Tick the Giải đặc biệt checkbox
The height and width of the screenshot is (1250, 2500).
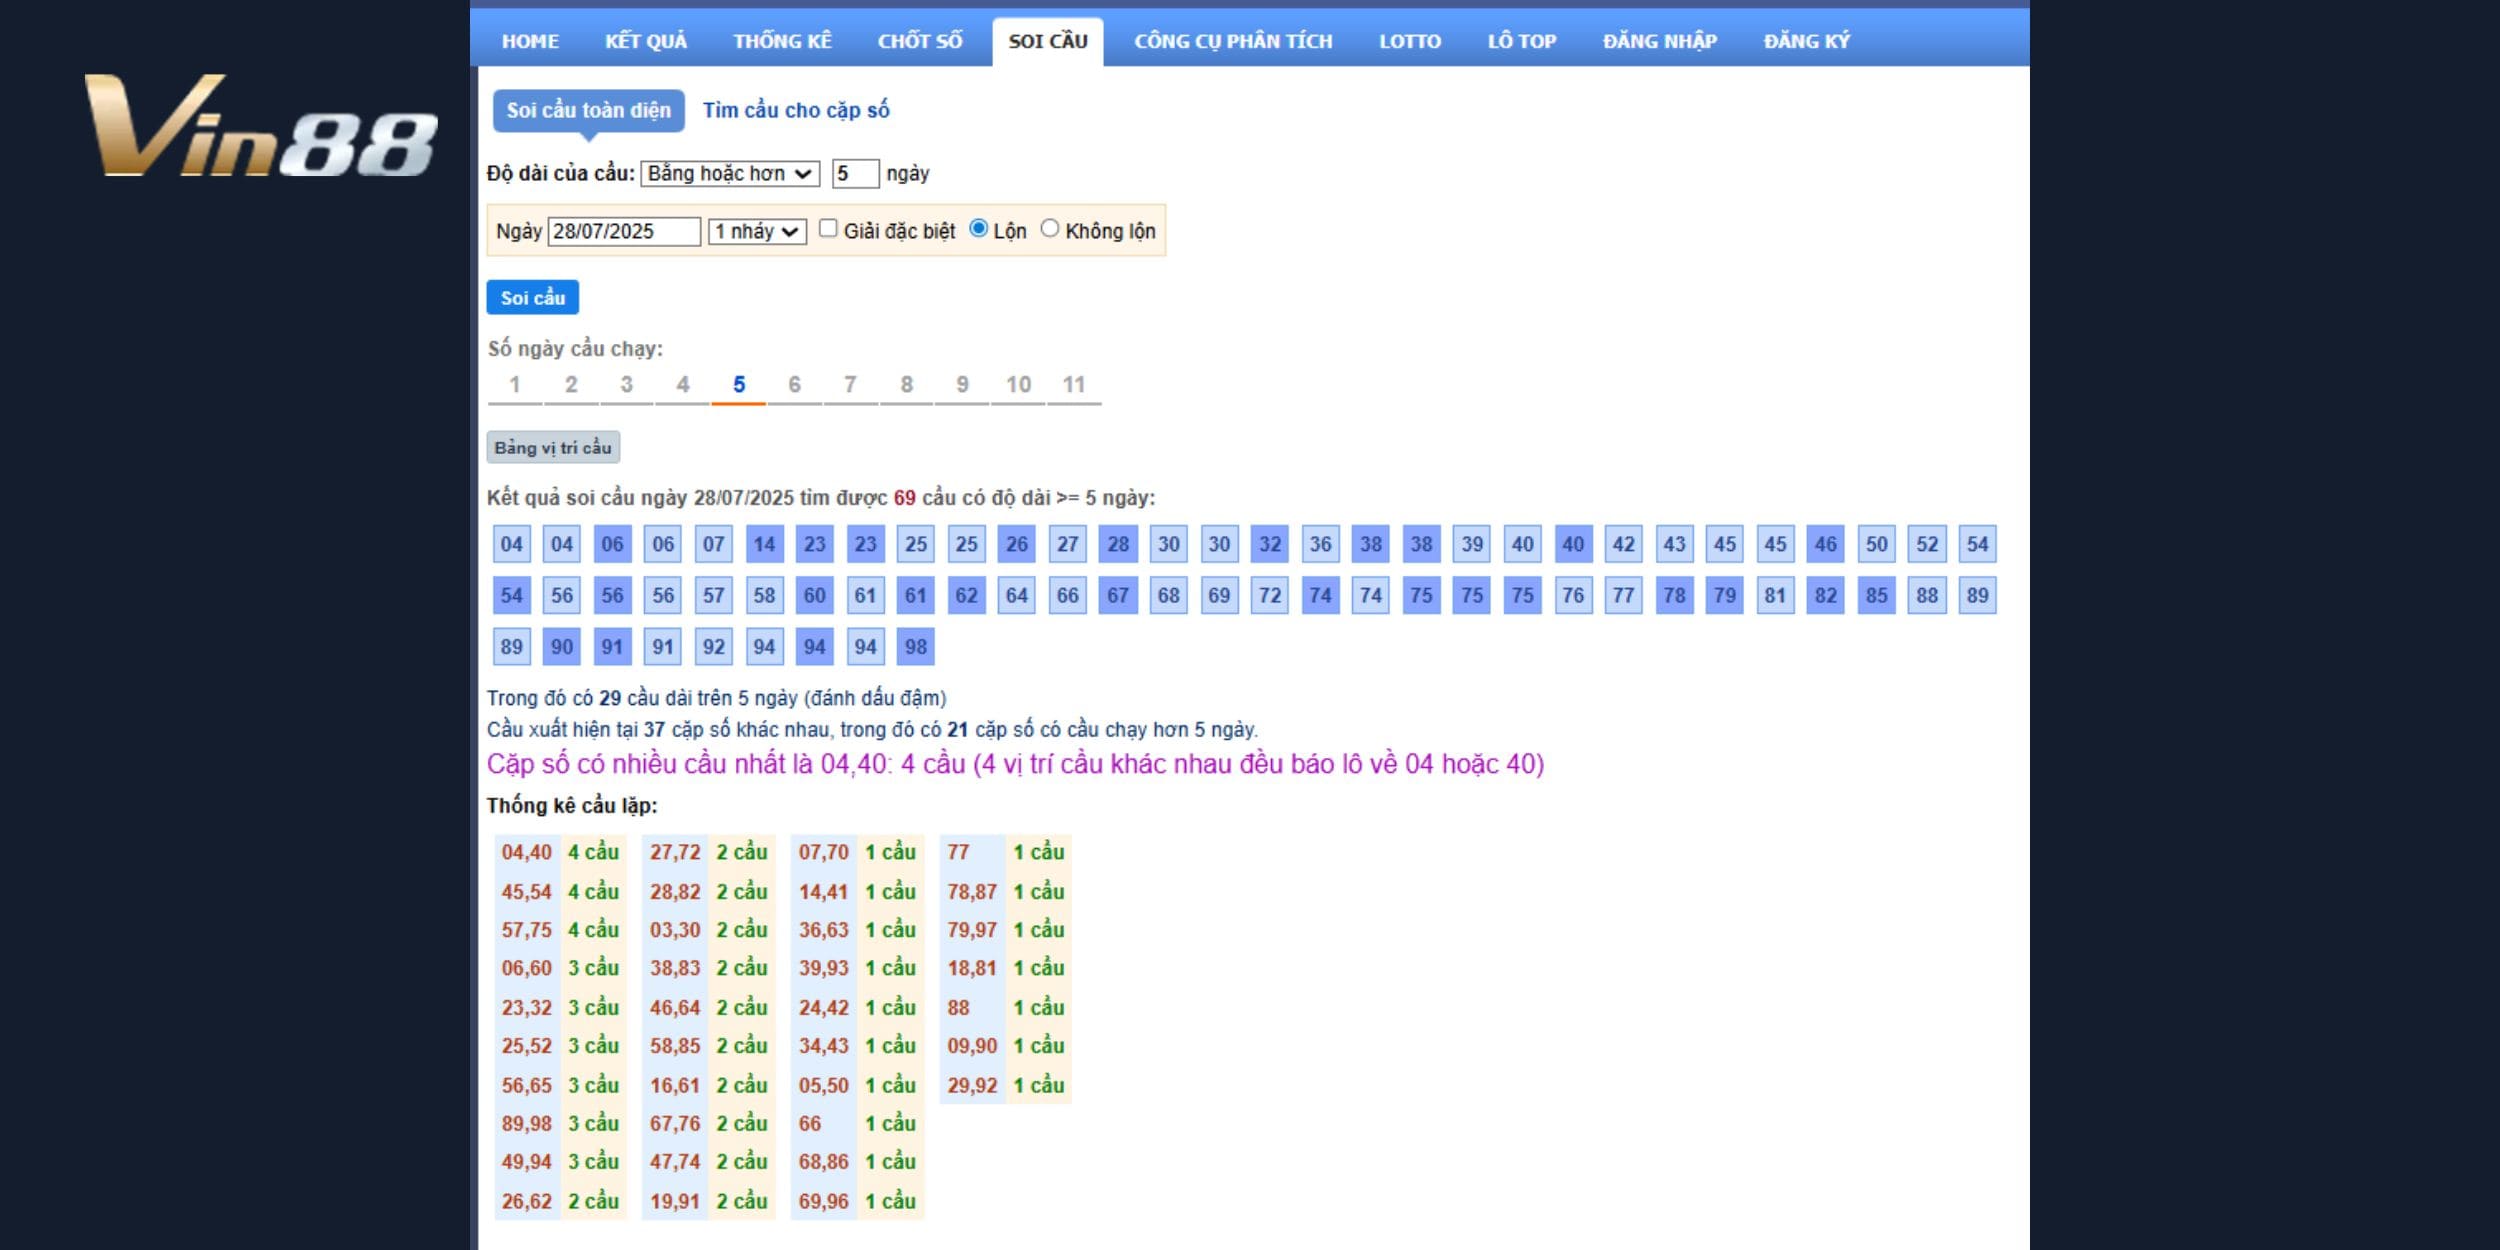coord(828,229)
